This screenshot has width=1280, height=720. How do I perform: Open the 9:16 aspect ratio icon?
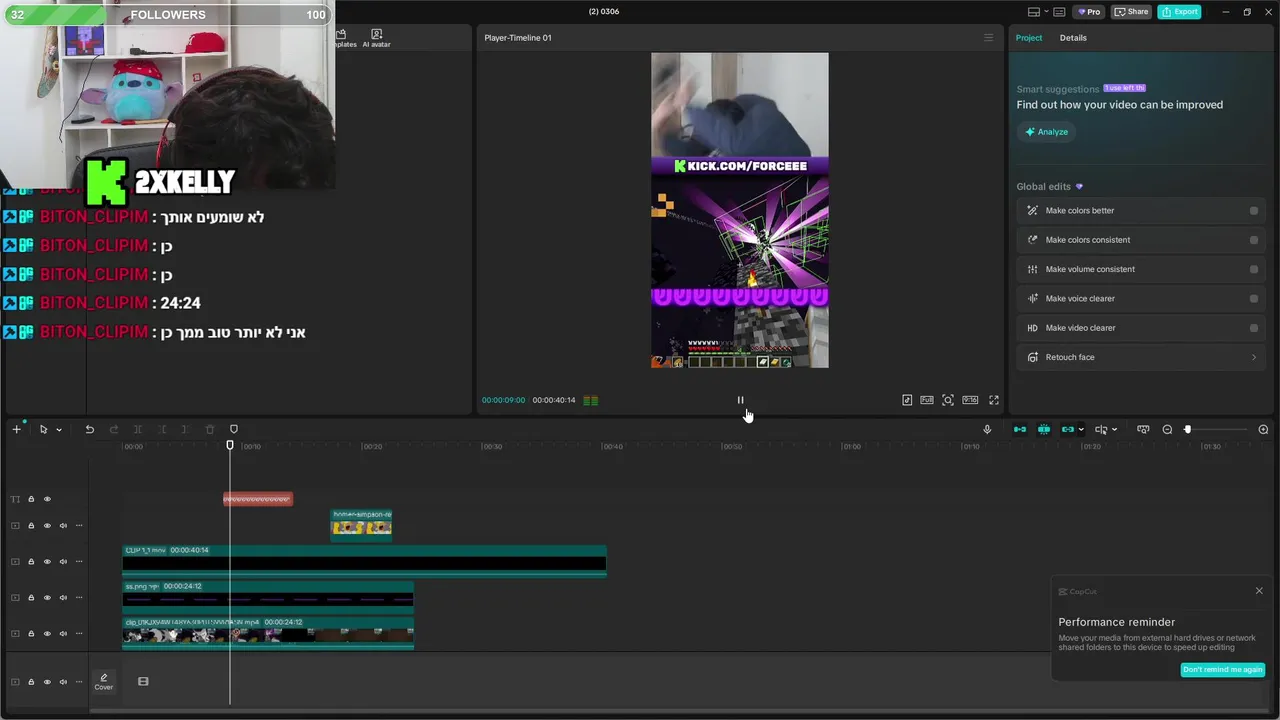[x=970, y=400]
